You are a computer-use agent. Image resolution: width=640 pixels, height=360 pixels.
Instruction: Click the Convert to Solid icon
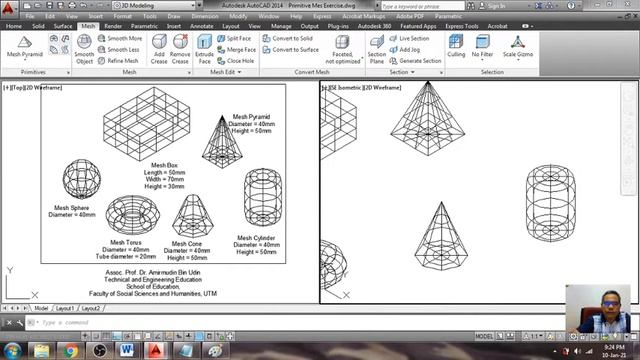267,38
